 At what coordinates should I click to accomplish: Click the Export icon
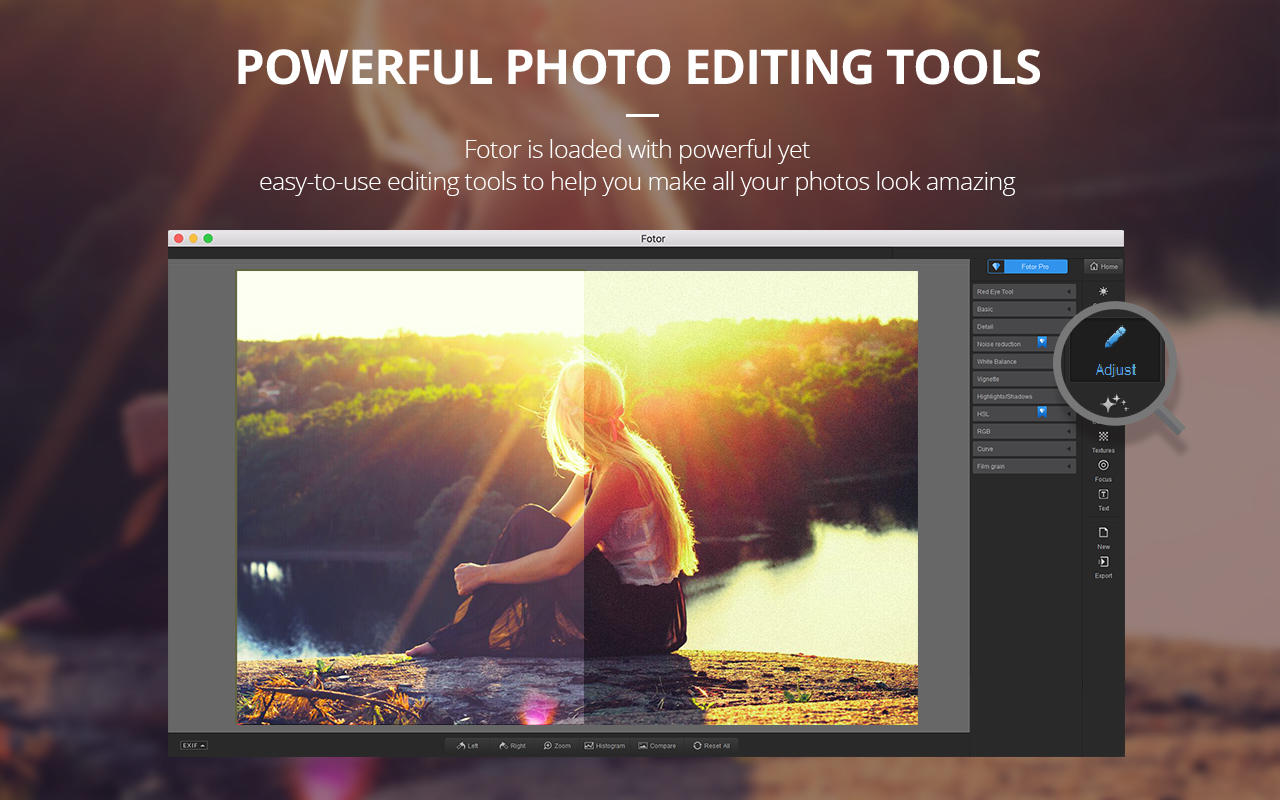pyautogui.click(x=1103, y=562)
